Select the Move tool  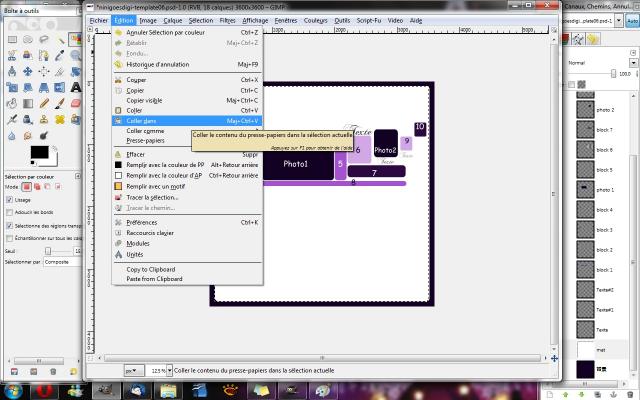28,71
